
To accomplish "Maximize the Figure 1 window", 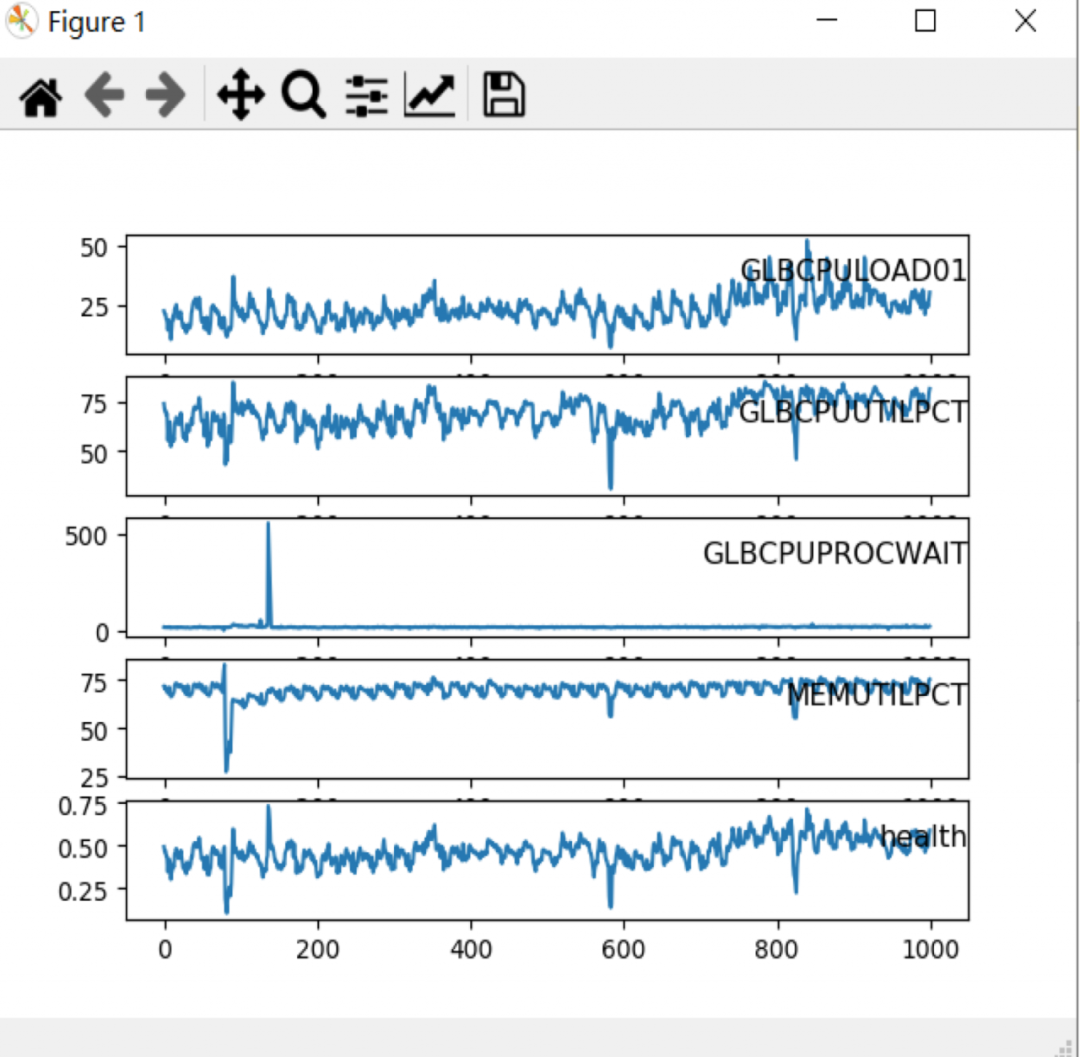I will tap(925, 22).
